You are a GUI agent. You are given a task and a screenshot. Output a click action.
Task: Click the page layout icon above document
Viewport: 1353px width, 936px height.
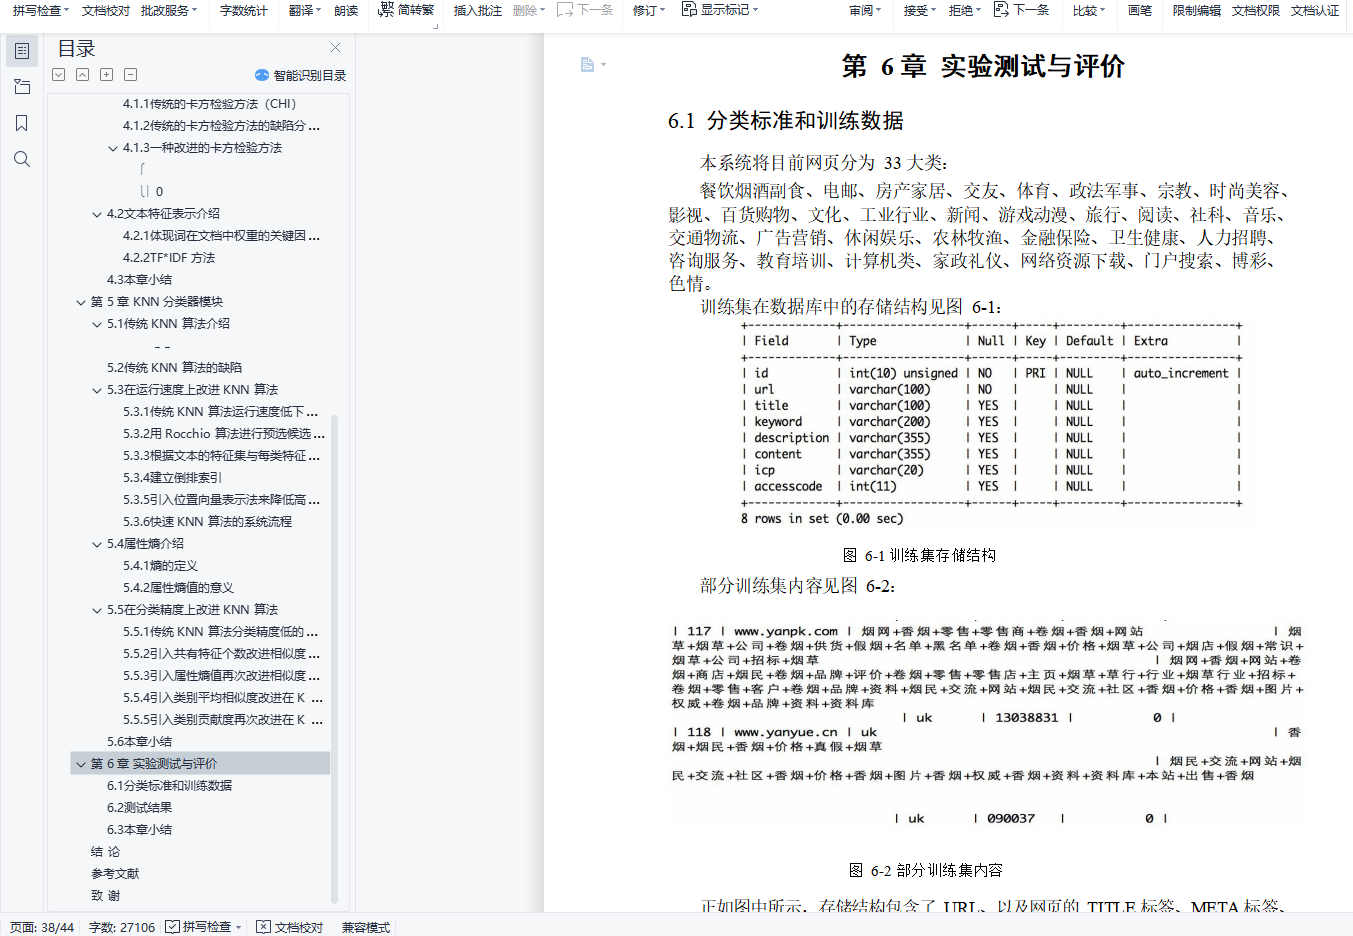click(588, 65)
